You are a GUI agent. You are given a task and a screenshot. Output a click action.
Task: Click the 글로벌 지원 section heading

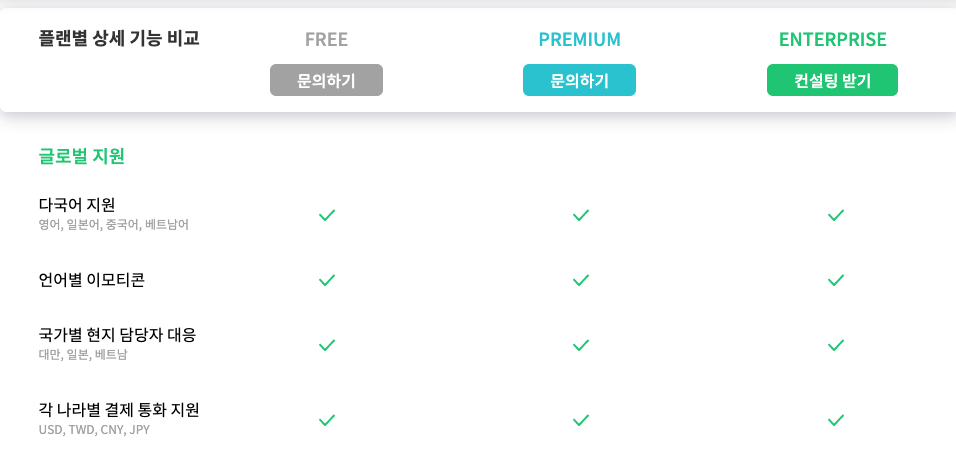click(x=81, y=156)
